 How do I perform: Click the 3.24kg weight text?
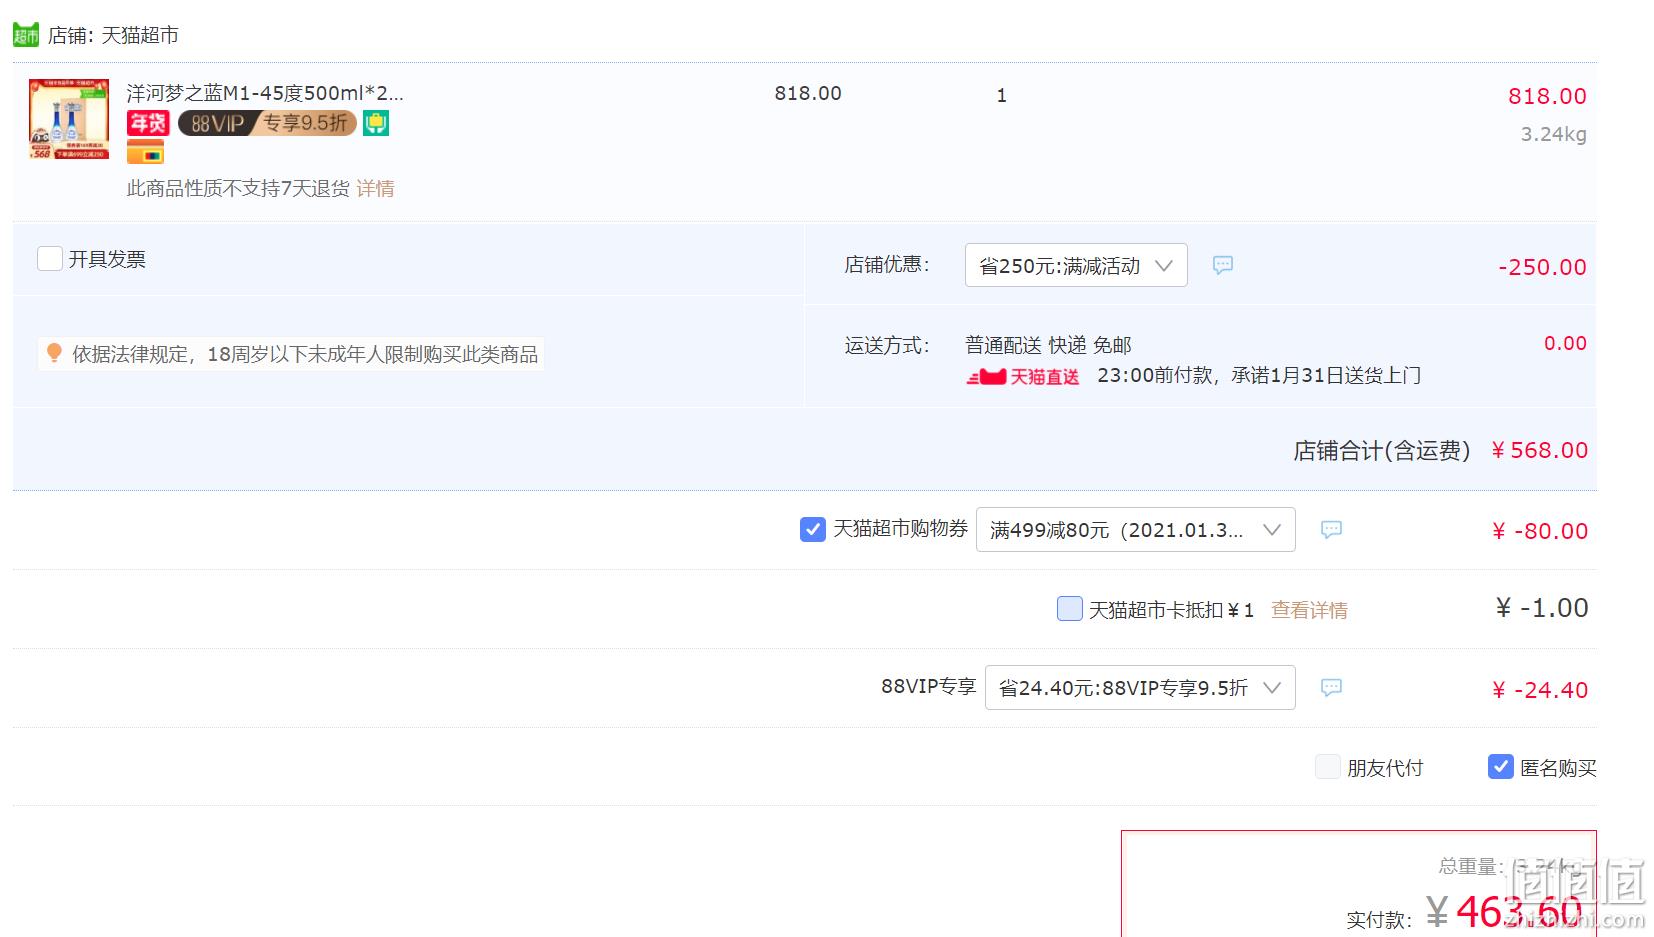coord(1554,134)
